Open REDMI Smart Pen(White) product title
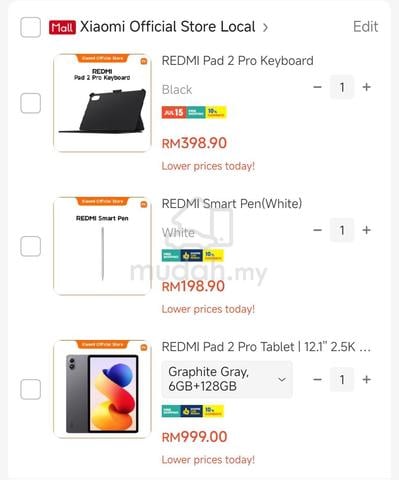The height and width of the screenshot is (480, 399). (x=232, y=203)
